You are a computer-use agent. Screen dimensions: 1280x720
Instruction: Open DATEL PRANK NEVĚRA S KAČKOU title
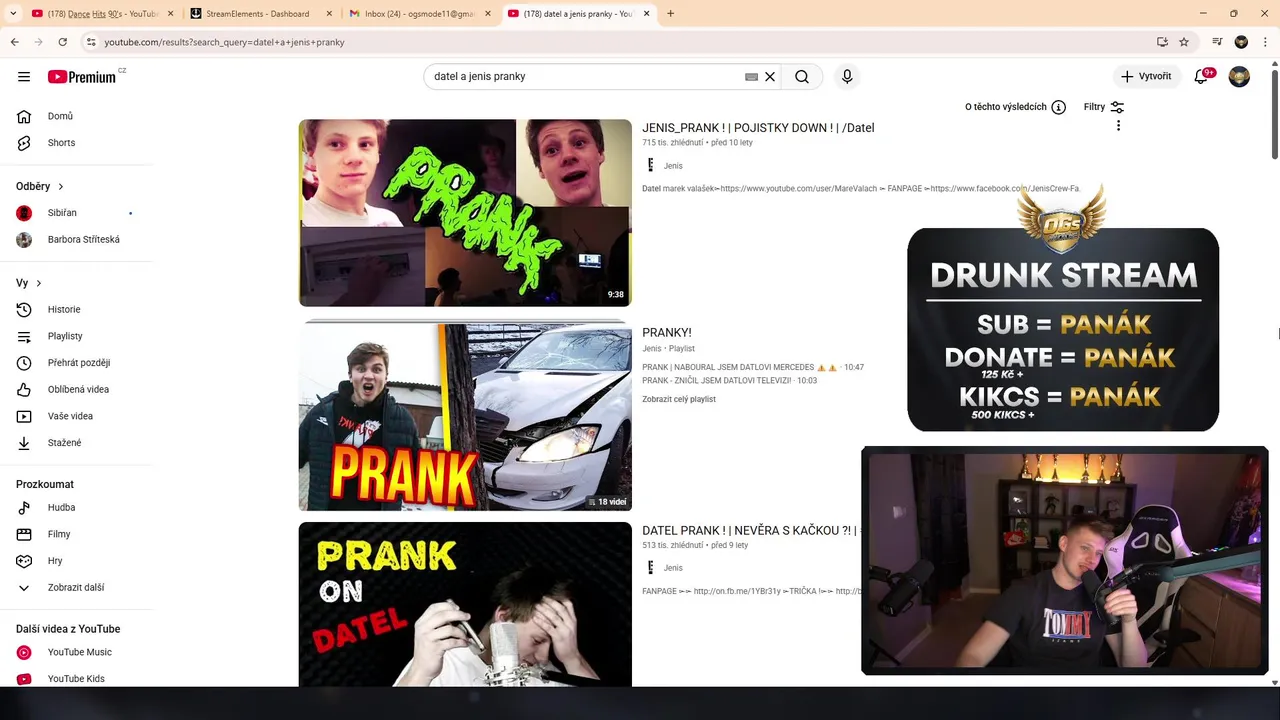coord(751,531)
